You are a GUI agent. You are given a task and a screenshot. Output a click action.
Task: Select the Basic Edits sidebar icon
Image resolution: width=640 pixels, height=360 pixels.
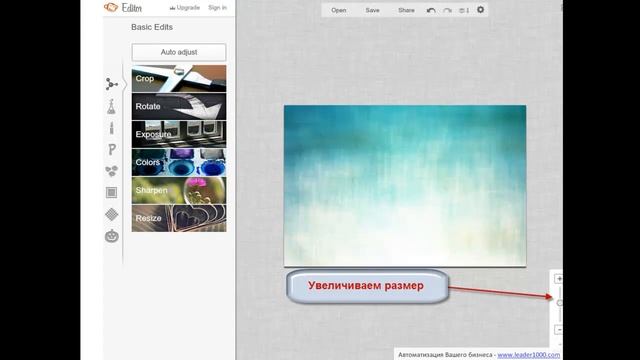(111, 84)
